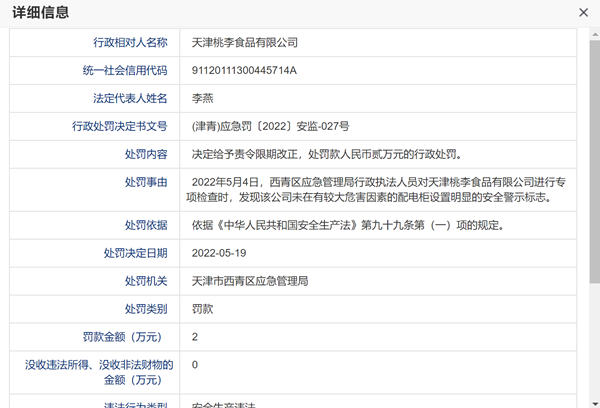Select the fine amount value 2
Screen dimensions: 600x408
tap(195, 337)
